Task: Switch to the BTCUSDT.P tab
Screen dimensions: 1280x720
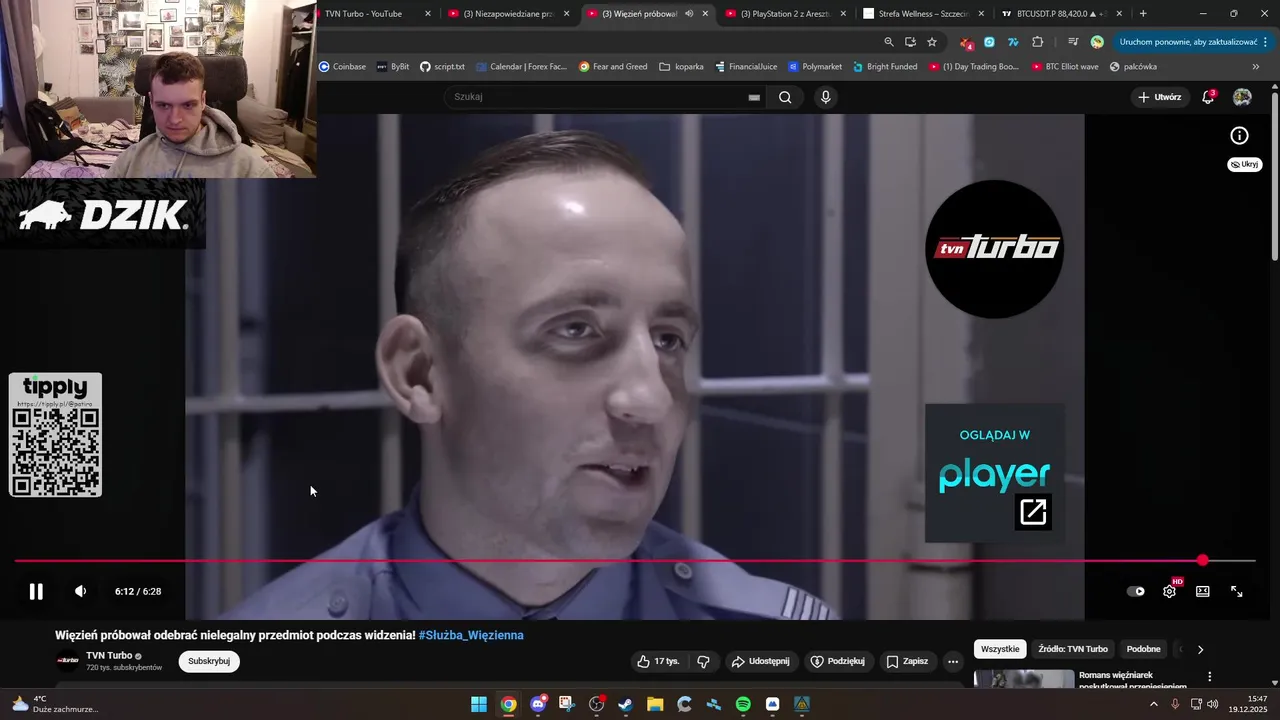Action: click(x=1062, y=14)
